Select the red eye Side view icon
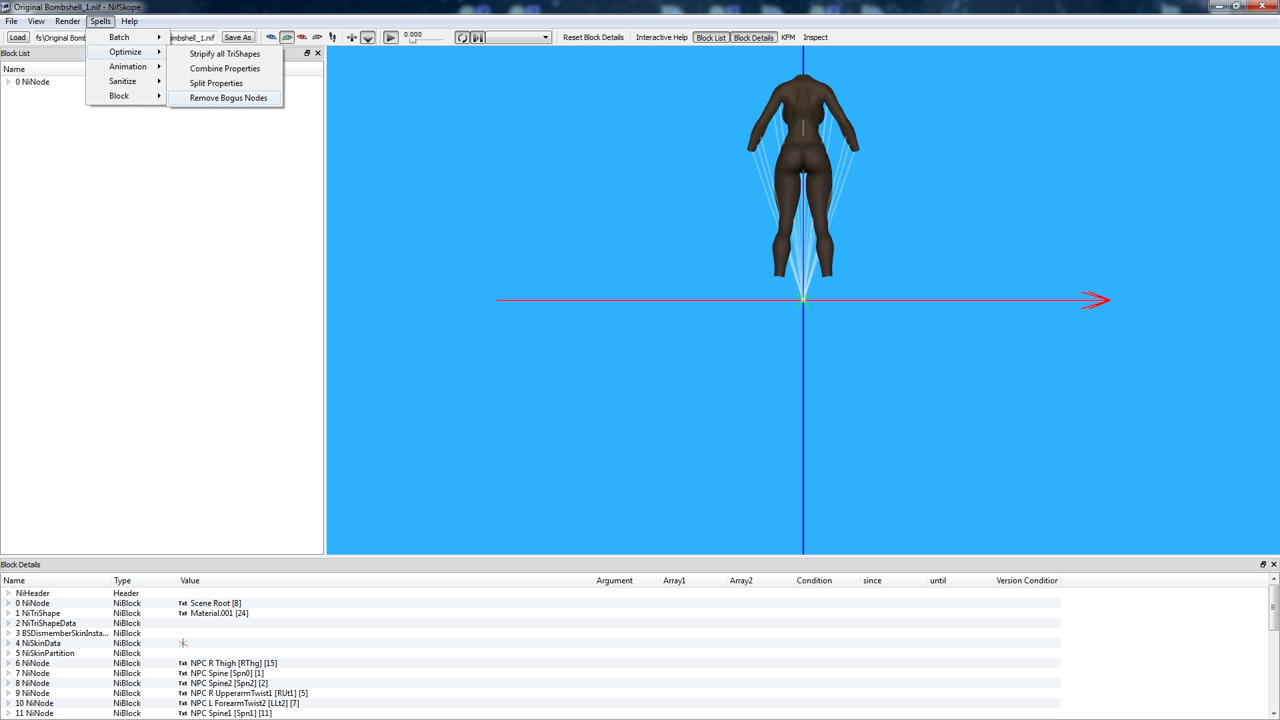This screenshot has height=720, width=1280. pyautogui.click(x=302, y=37)
